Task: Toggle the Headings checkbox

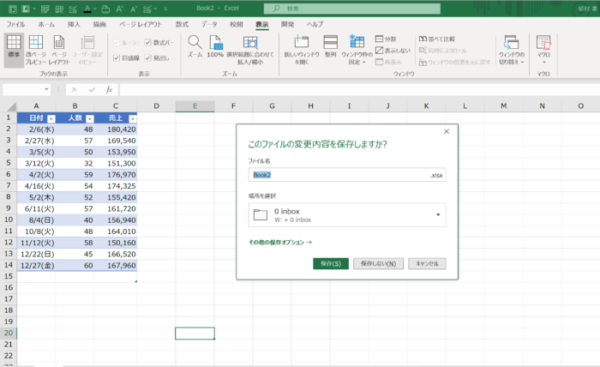Action: click(148, 58)
